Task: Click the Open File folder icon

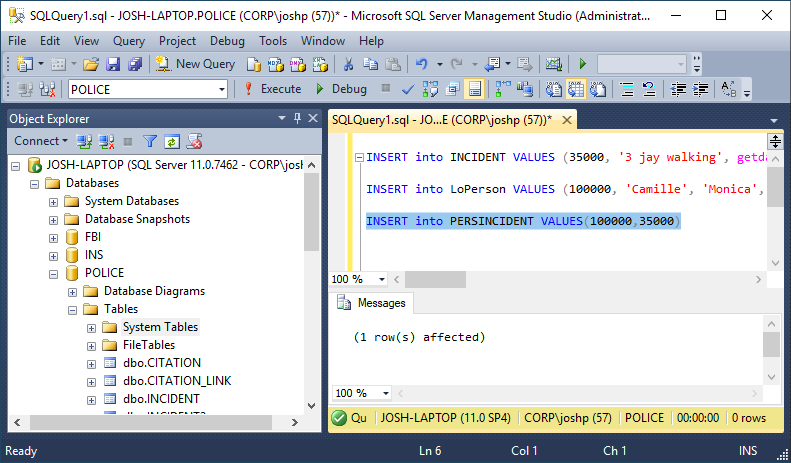Action: [x=91, y=64]
